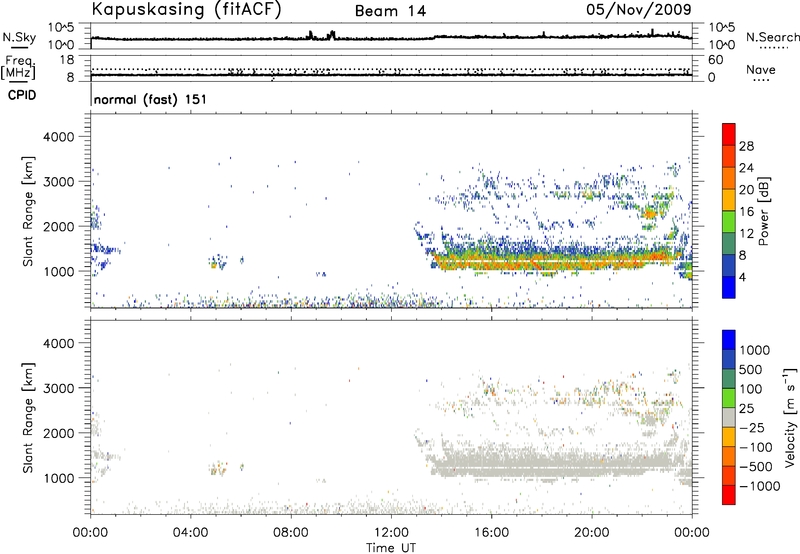The image size is (800, 554).
Task: Click the 20 label on power colorbar
Action: click(x=746, y=190)
